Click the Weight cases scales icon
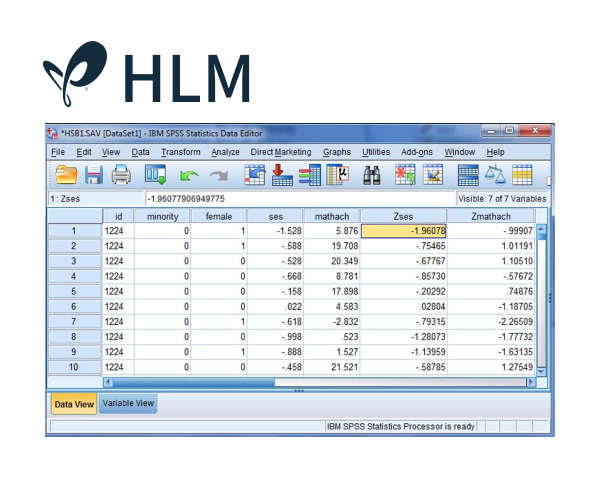The height and width of the screenshot is (477, 600). click(x=495, y=174)
